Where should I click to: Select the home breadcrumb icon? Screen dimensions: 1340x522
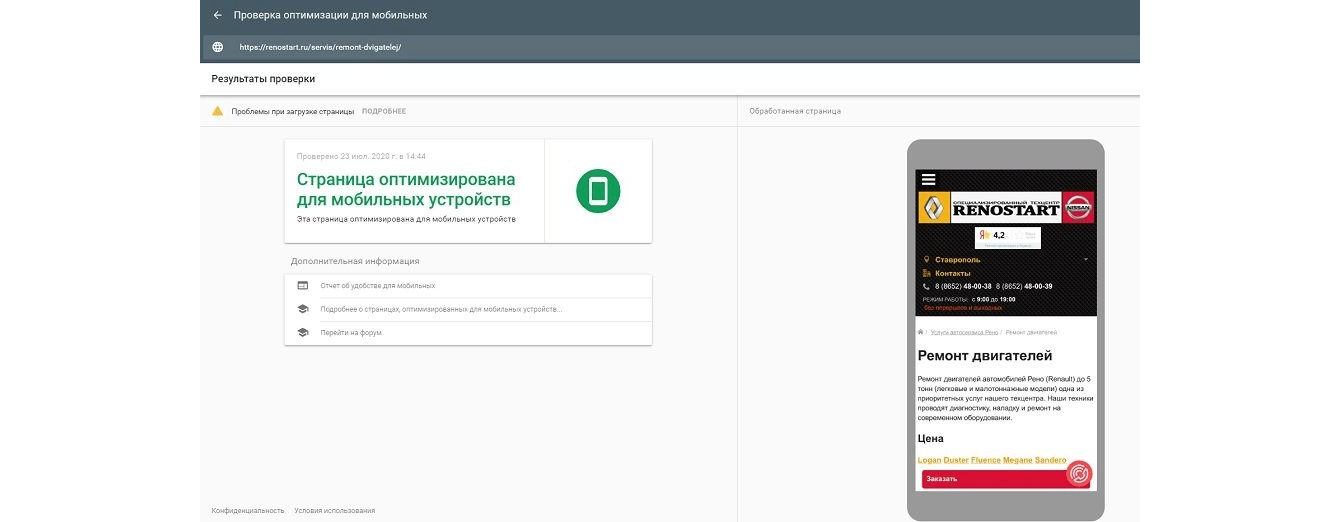click(x=921, y=332)
